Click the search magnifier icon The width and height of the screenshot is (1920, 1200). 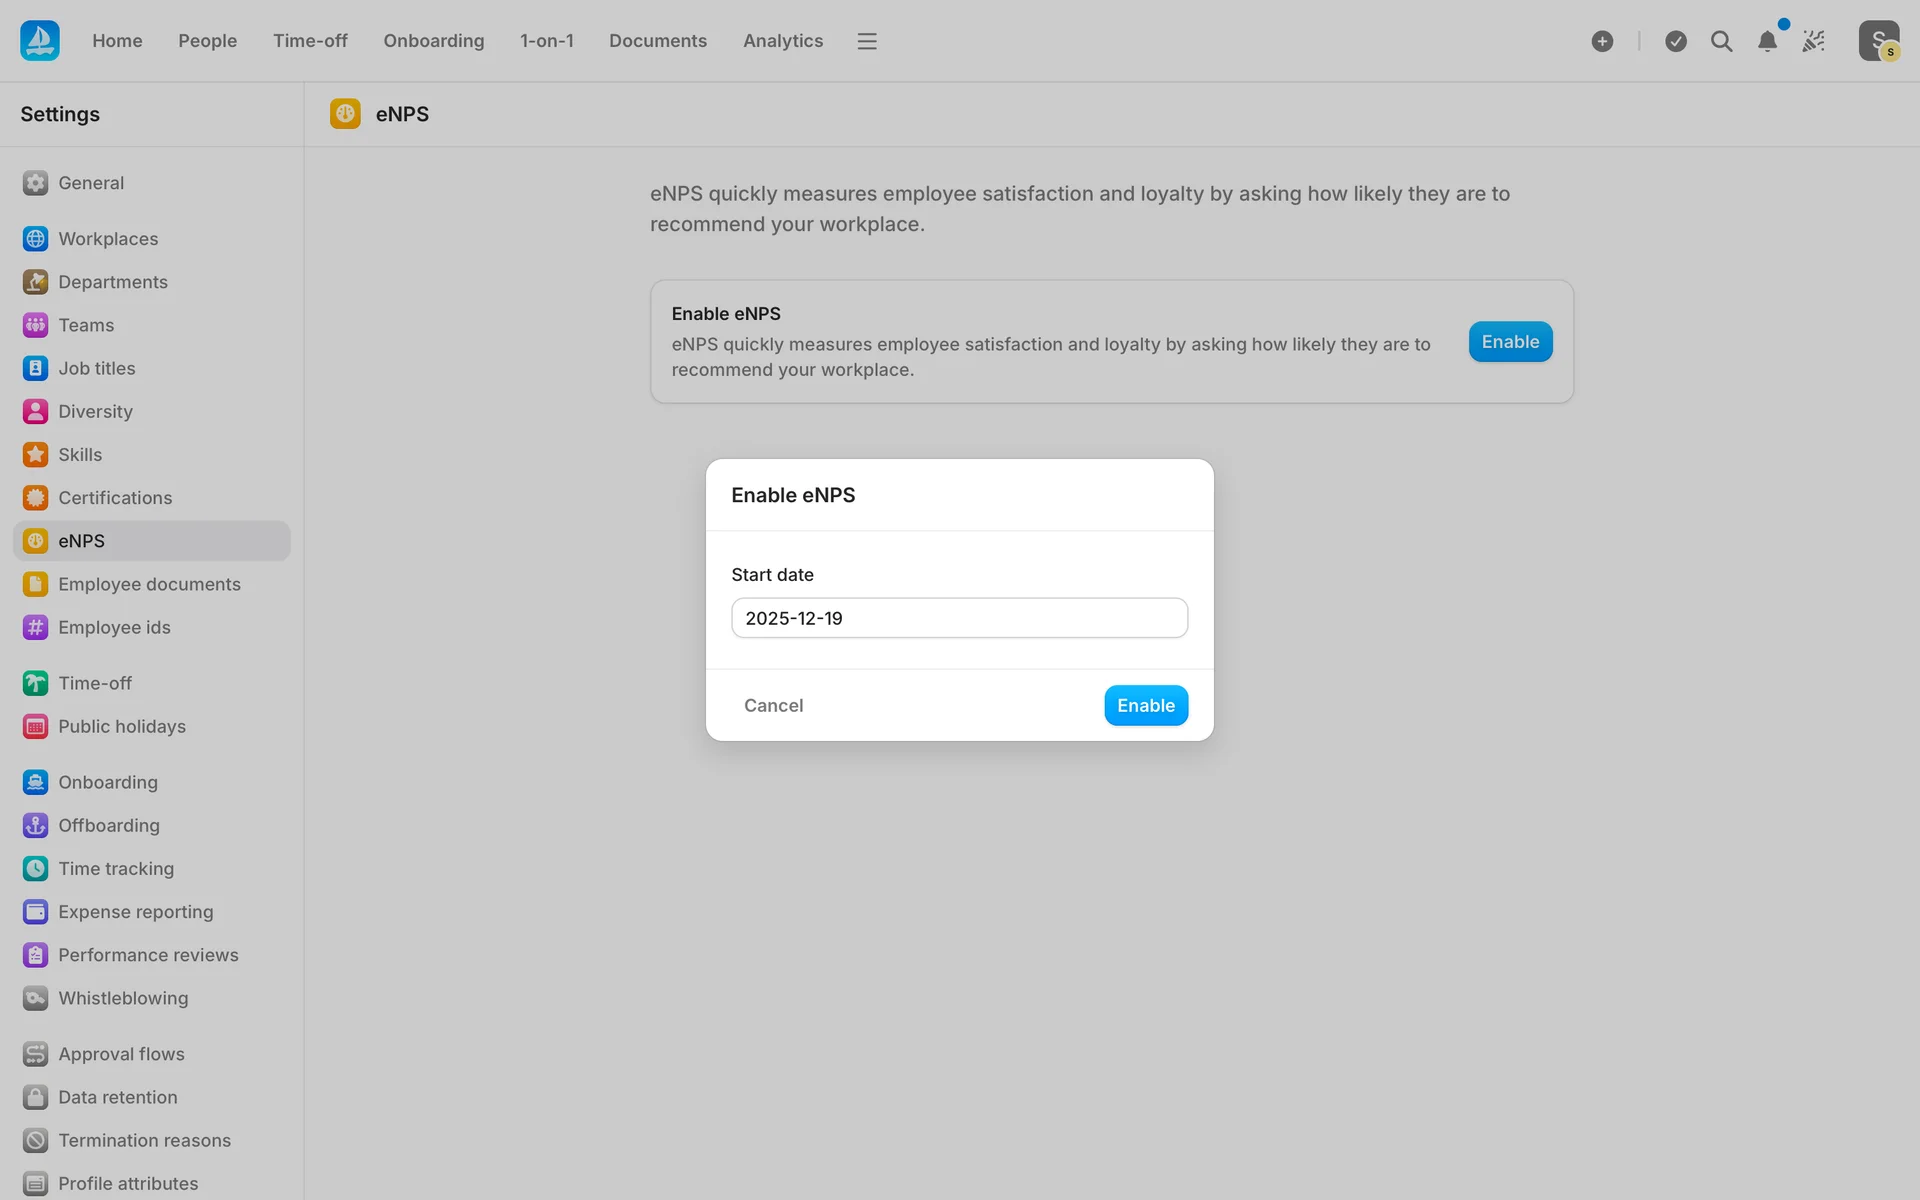tap(1721, 41)
